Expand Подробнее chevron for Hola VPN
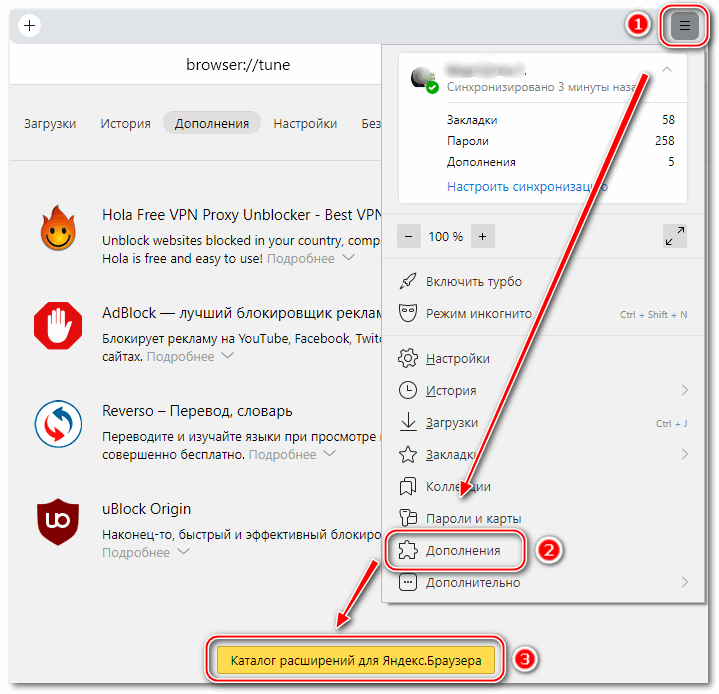The width and height of the screenshot is (719, 694). [x=349, y=257]
